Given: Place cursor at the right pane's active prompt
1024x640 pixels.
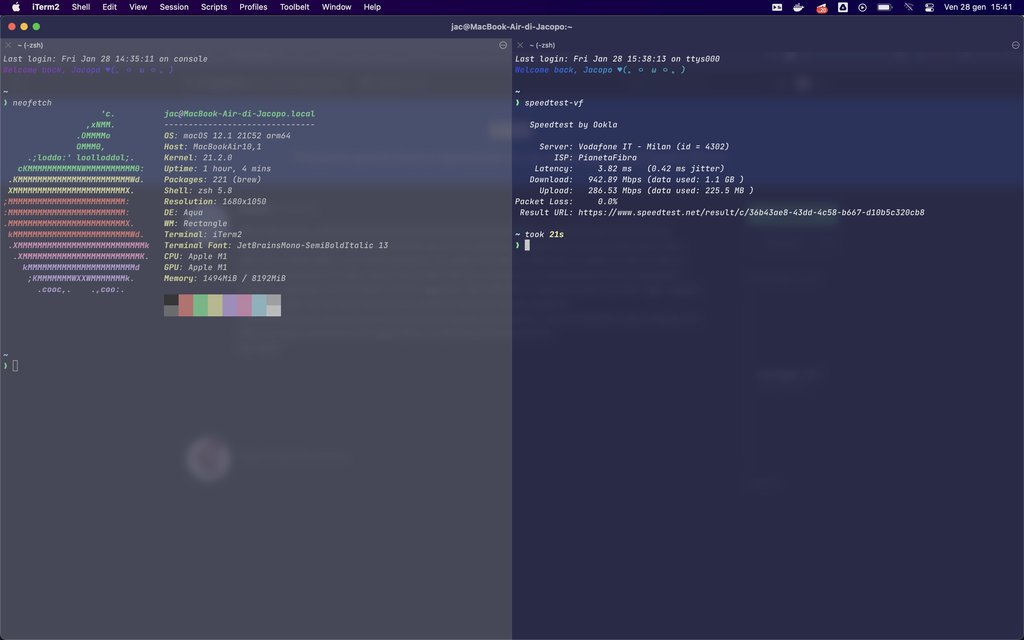Looking at the screenshot, I should coord(527,246).
